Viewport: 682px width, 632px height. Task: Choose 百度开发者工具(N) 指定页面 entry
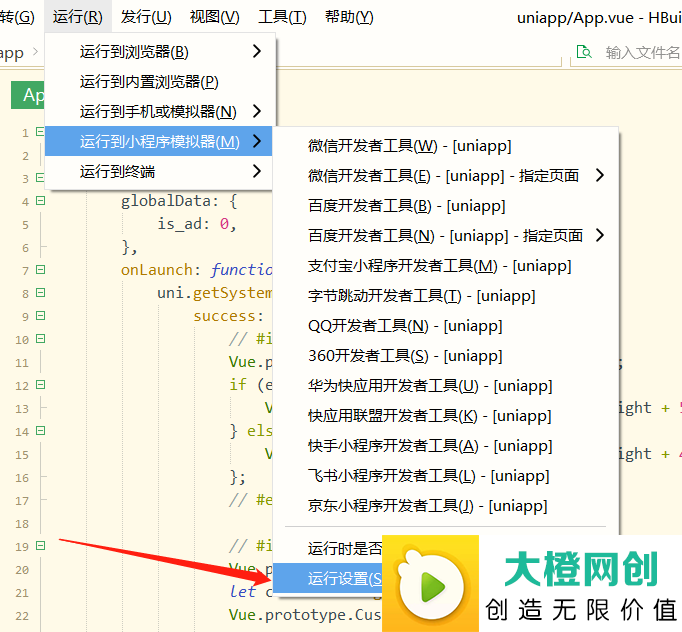coord(445,235)
